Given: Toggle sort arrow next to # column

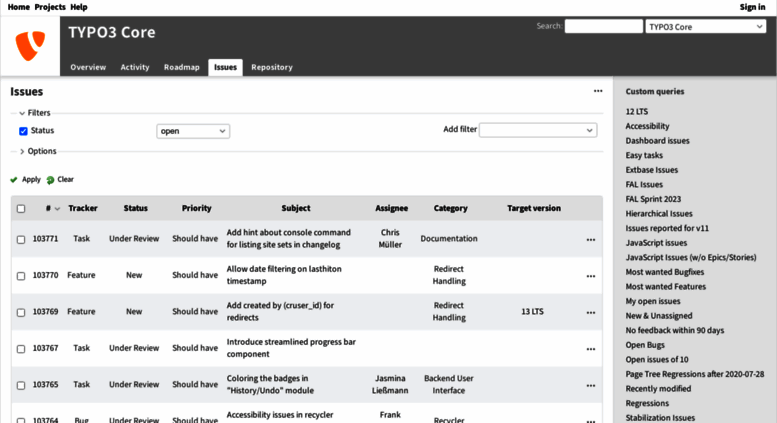Looking at the screenshot, I should coord(57,209).
